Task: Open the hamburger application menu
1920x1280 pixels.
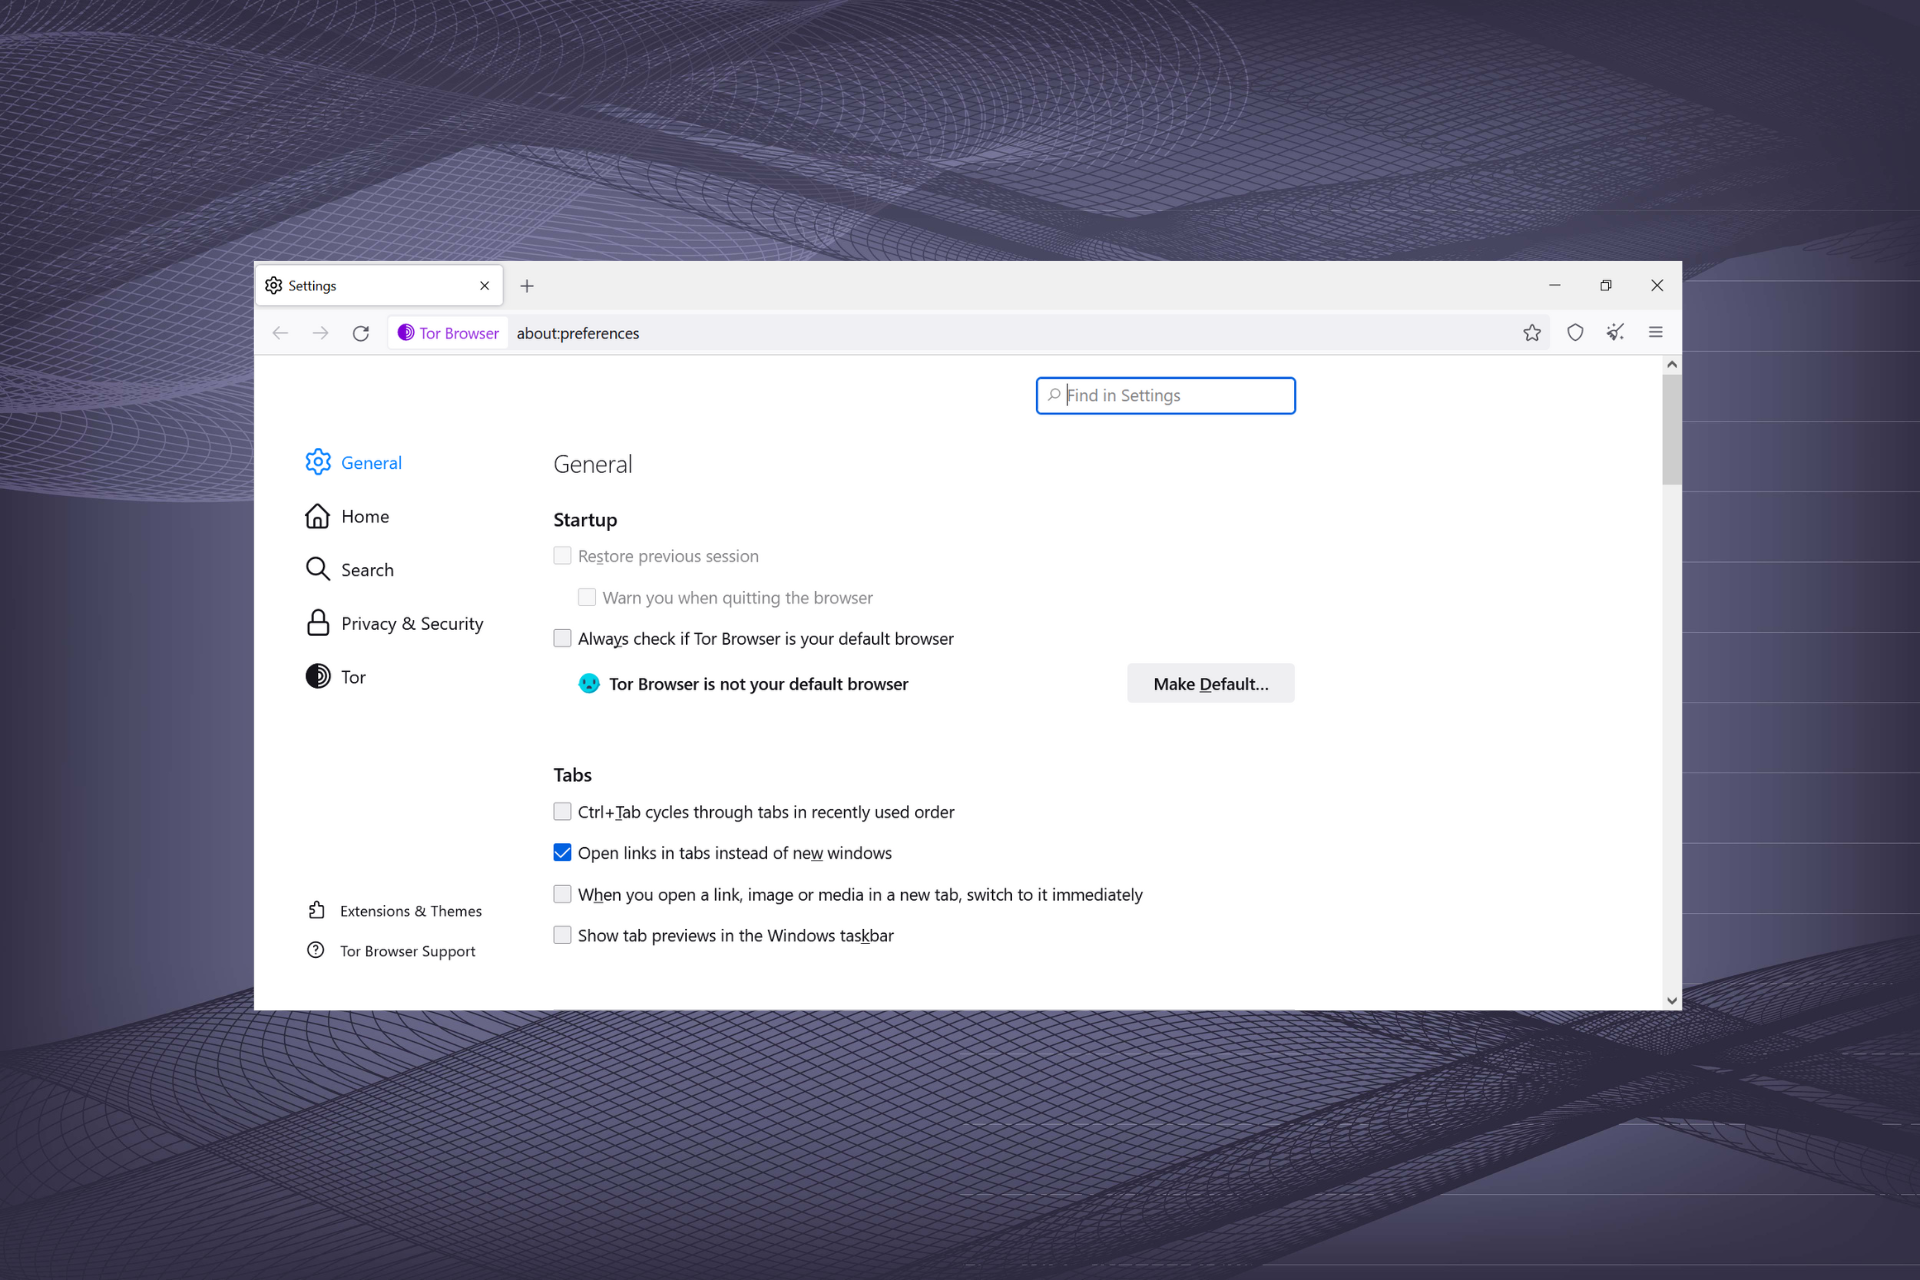Action: tap(1656, 333)
